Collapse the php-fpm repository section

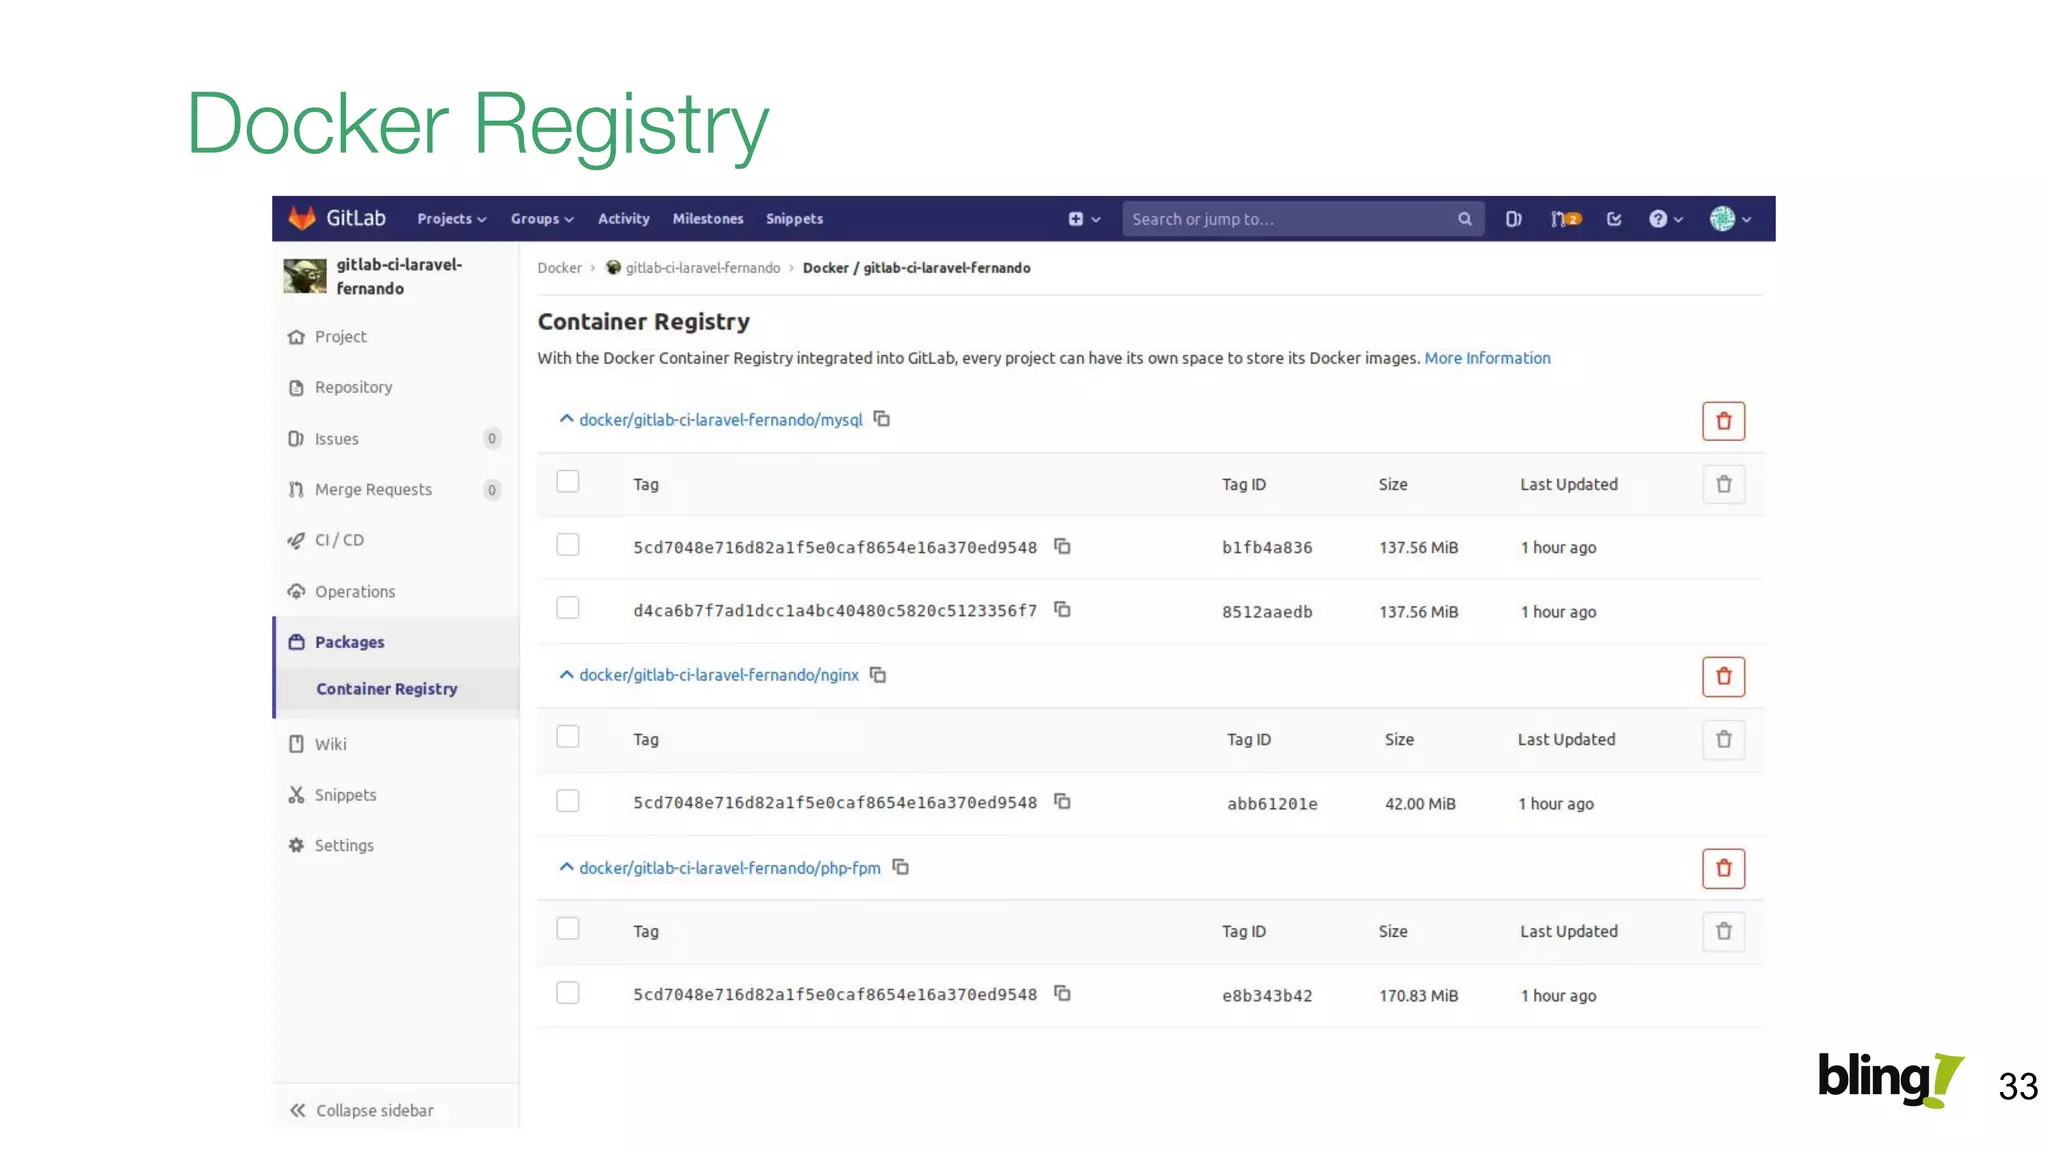pos(566,867)
